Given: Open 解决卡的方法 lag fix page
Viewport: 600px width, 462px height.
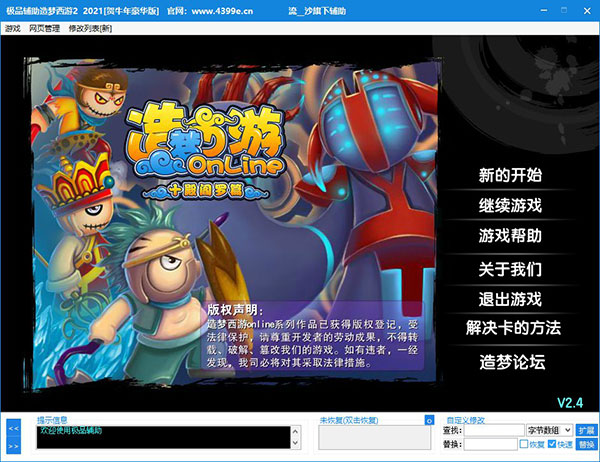Looking at the screenshot, I should pyautogui.click(x=514, y=327).
